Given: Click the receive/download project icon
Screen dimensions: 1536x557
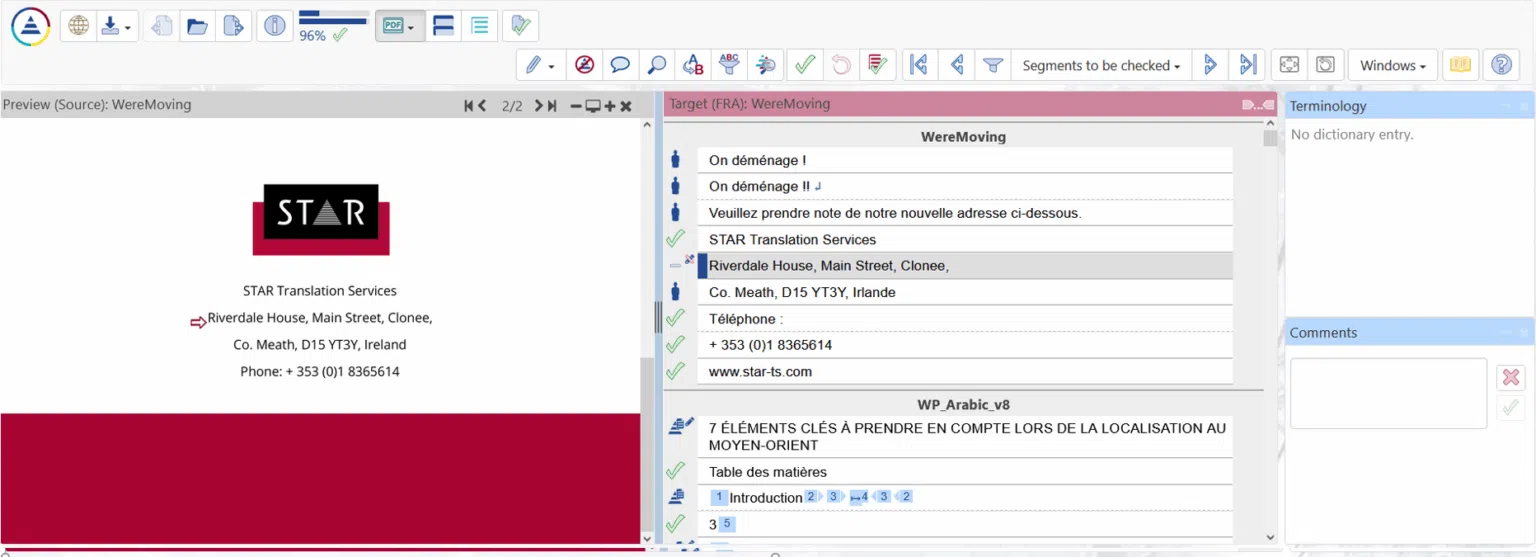Looking at the screenshot, I should tap(110, 26).
